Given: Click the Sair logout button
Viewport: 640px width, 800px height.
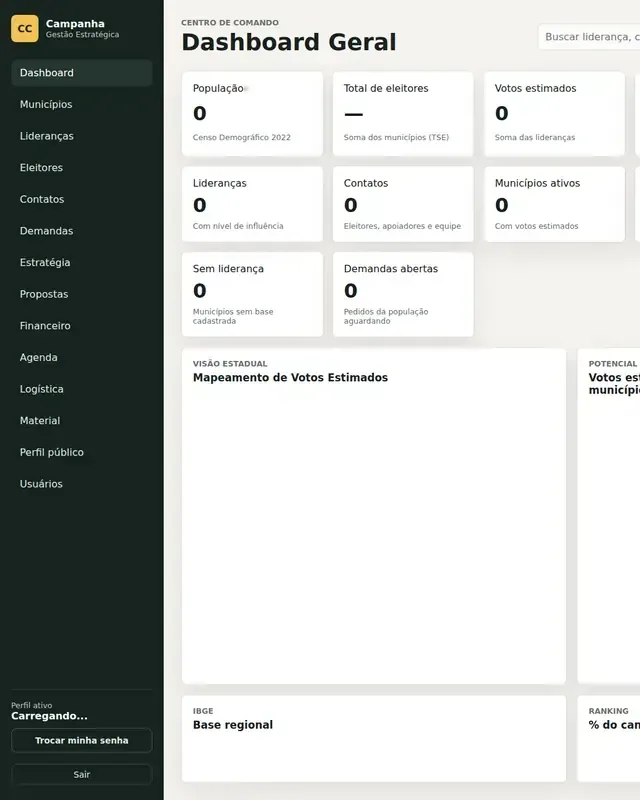Looking at the screenshot, I should [x=82, y=774].
